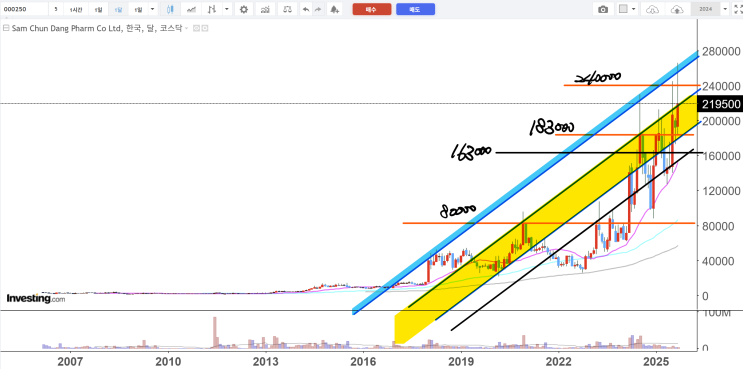Click the 2010 time axis label
This screenshot has width=743, height=369.
click(x=168, y=362)
